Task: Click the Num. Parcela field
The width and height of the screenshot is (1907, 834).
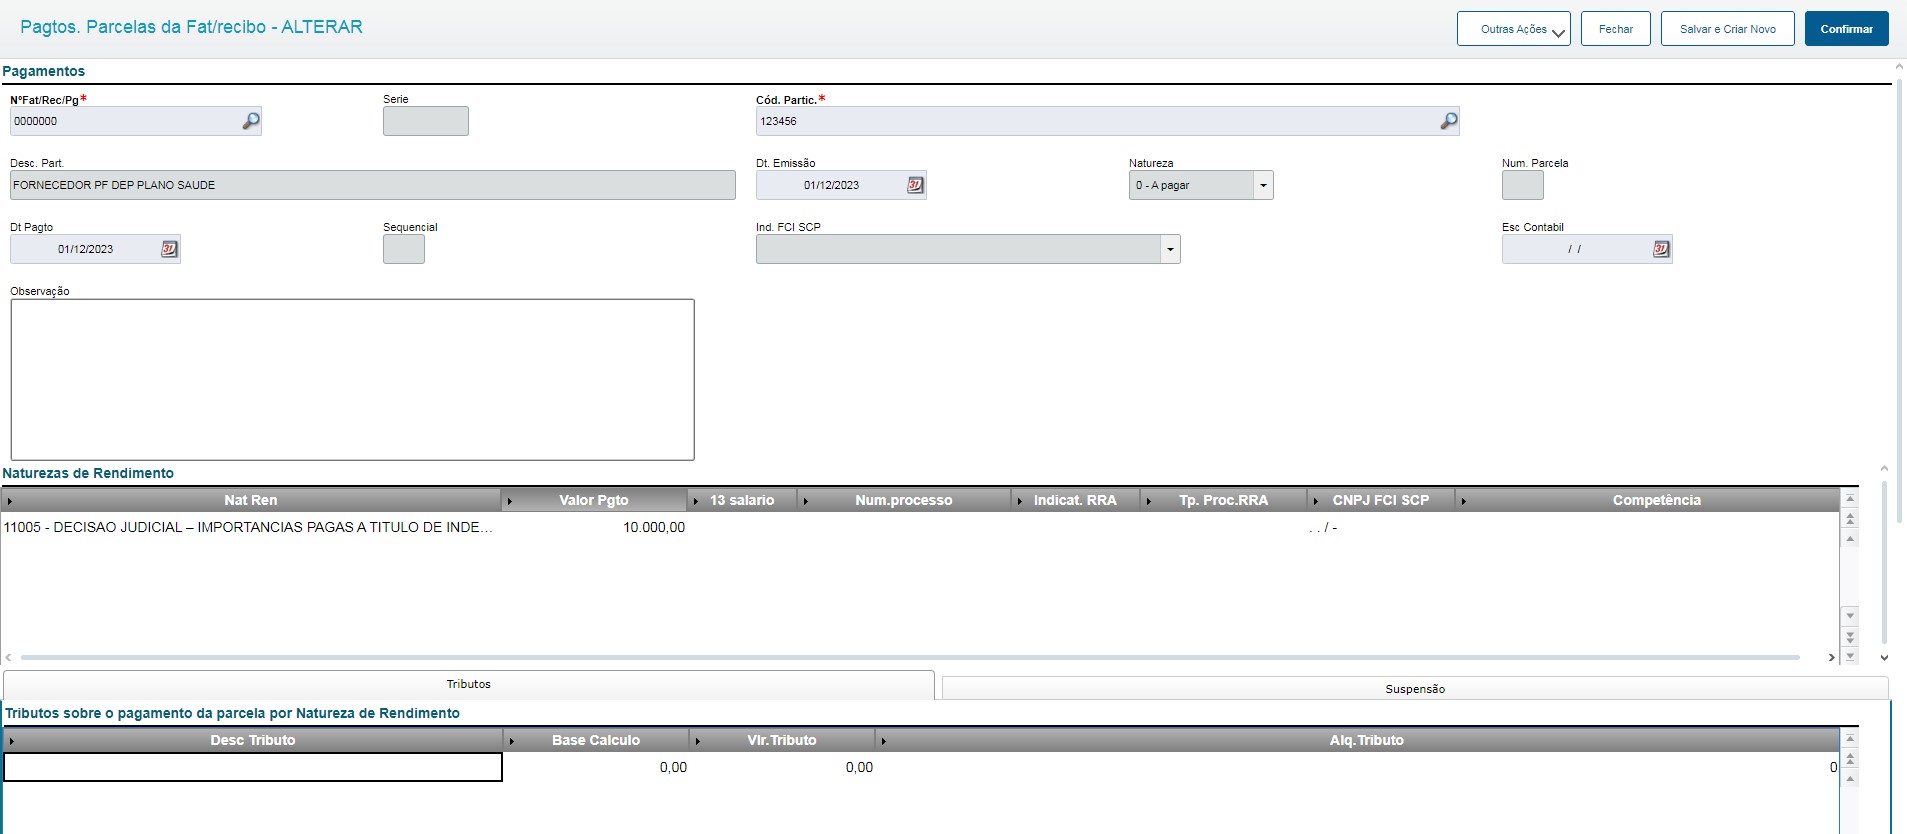Action: (1523, 185)
